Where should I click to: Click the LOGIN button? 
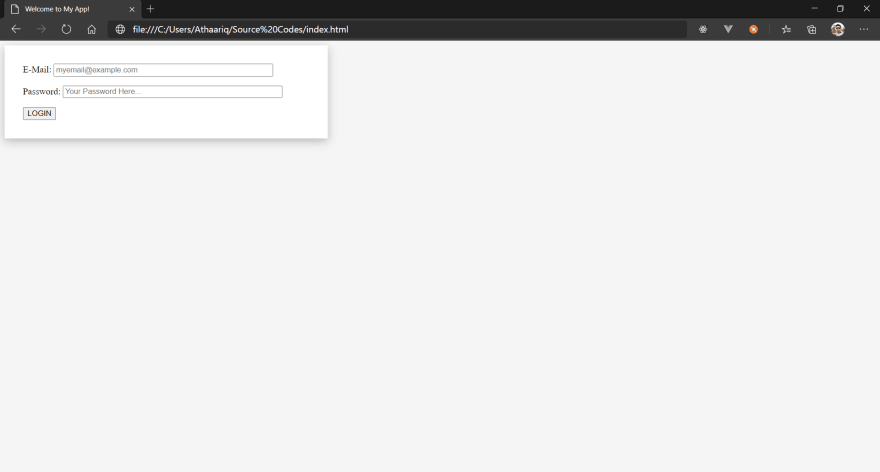coord(39,113)
